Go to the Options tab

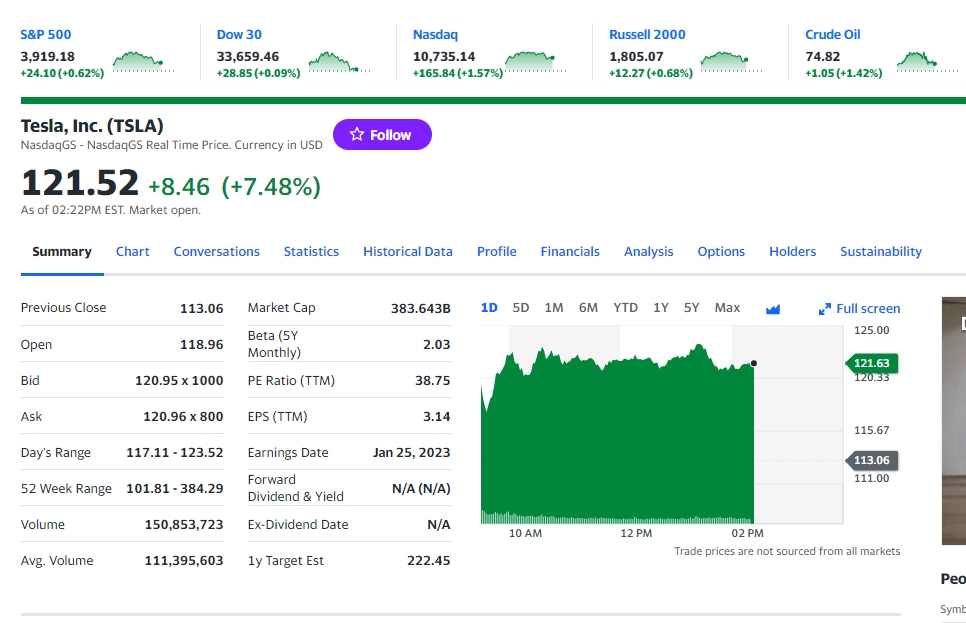click(721, 252)
